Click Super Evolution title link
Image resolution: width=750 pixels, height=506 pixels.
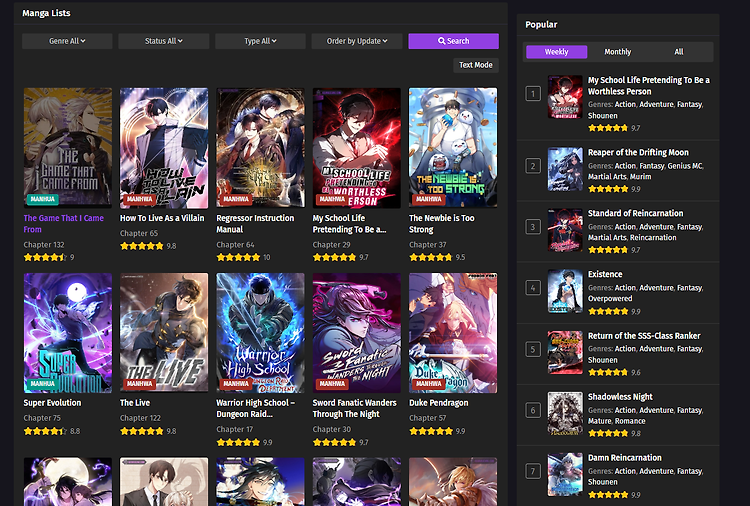click(x=52, y=403)
